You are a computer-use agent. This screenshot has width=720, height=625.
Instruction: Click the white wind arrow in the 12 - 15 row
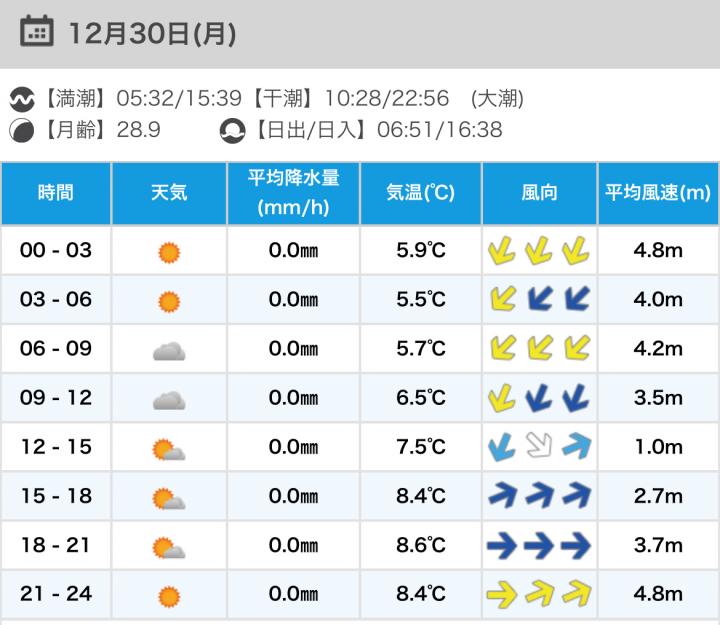539,447
